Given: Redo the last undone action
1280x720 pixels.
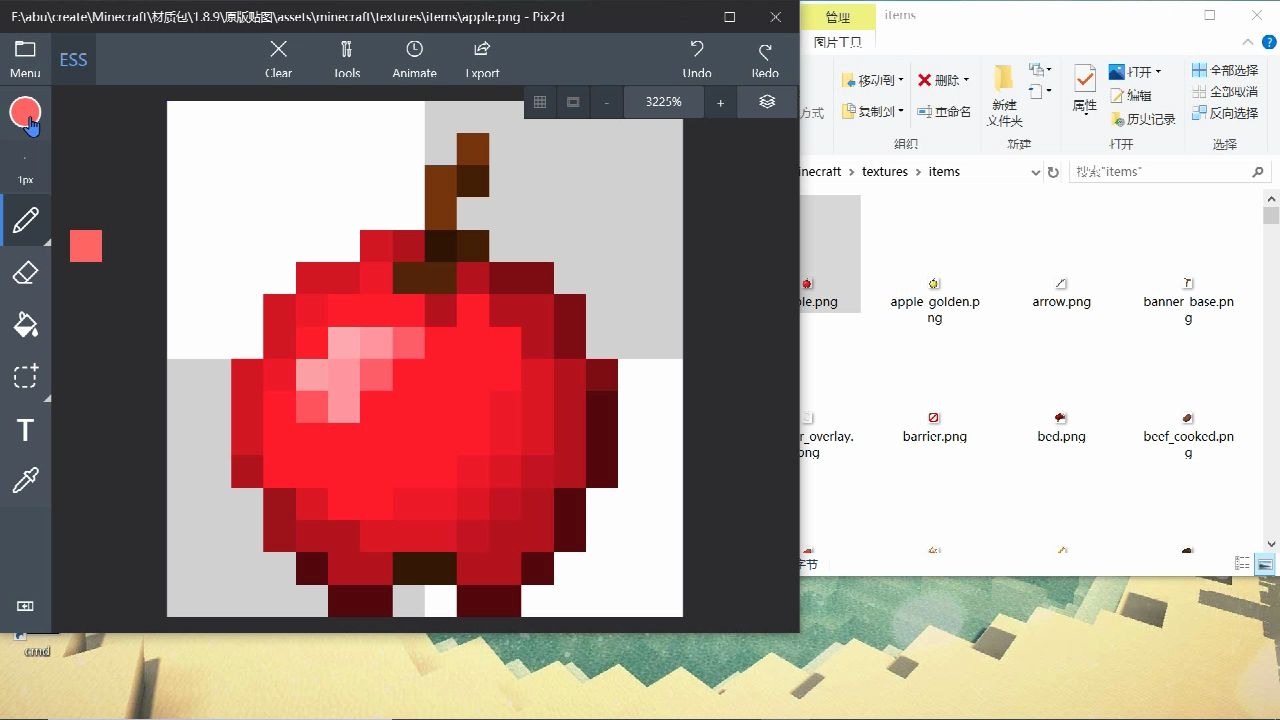Looking at the screenshot, I should point(765,59).
